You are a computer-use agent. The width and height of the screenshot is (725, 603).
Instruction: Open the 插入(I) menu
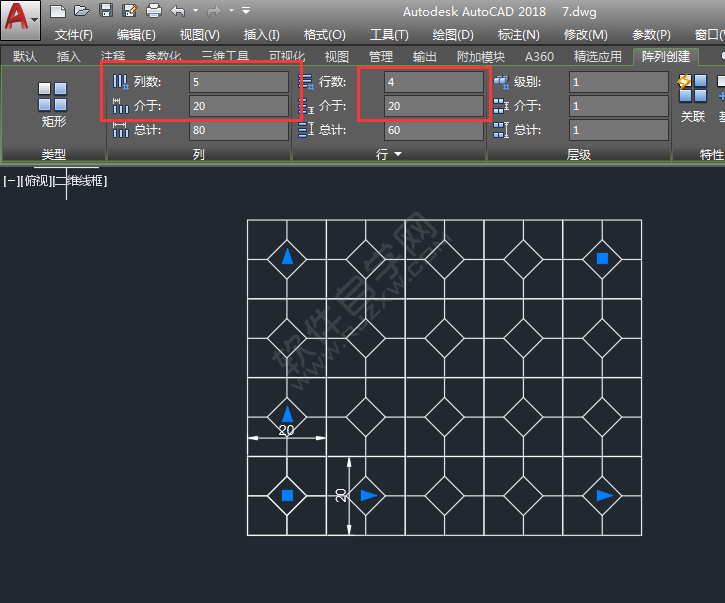(x=261, y=35)
